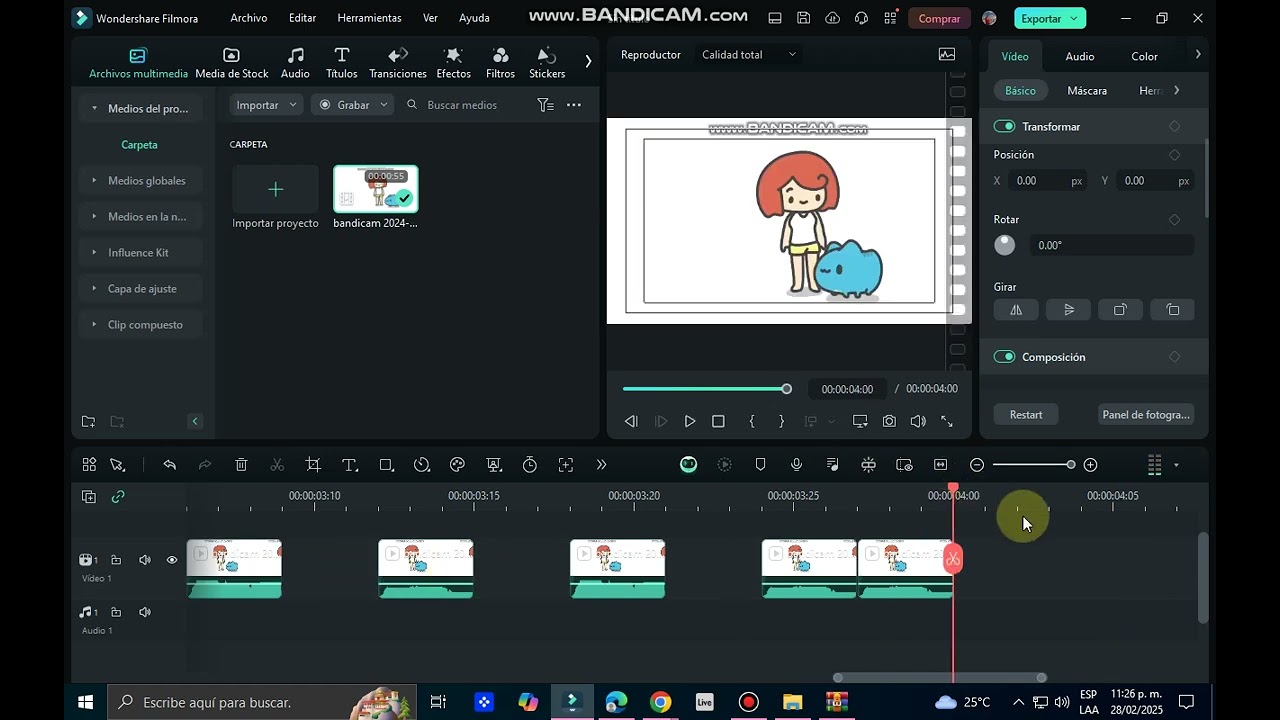Click the player stop button
This screenshot has height=720, width=1280.
tap(718, 422)
